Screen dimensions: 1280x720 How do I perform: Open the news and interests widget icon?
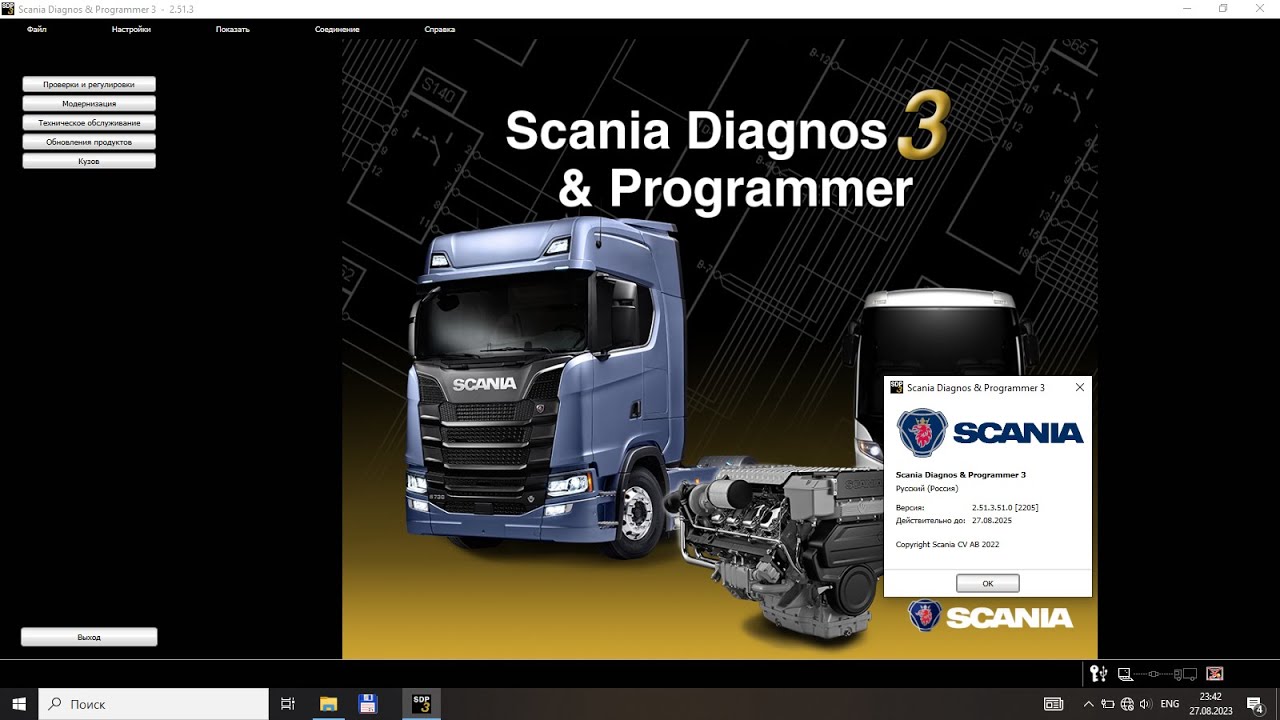pos(1053,704)
